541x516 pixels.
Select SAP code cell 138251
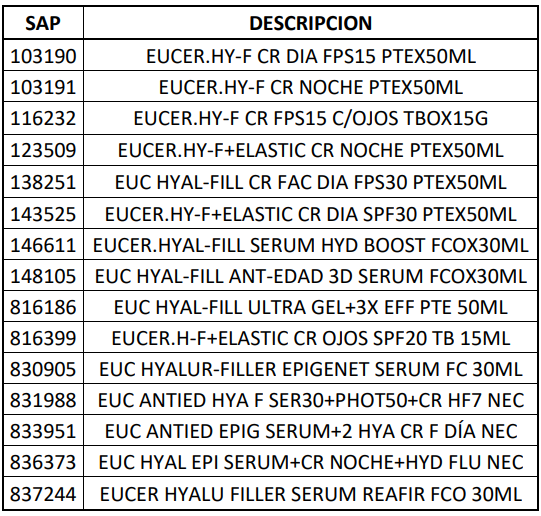(x=43, y=182)
